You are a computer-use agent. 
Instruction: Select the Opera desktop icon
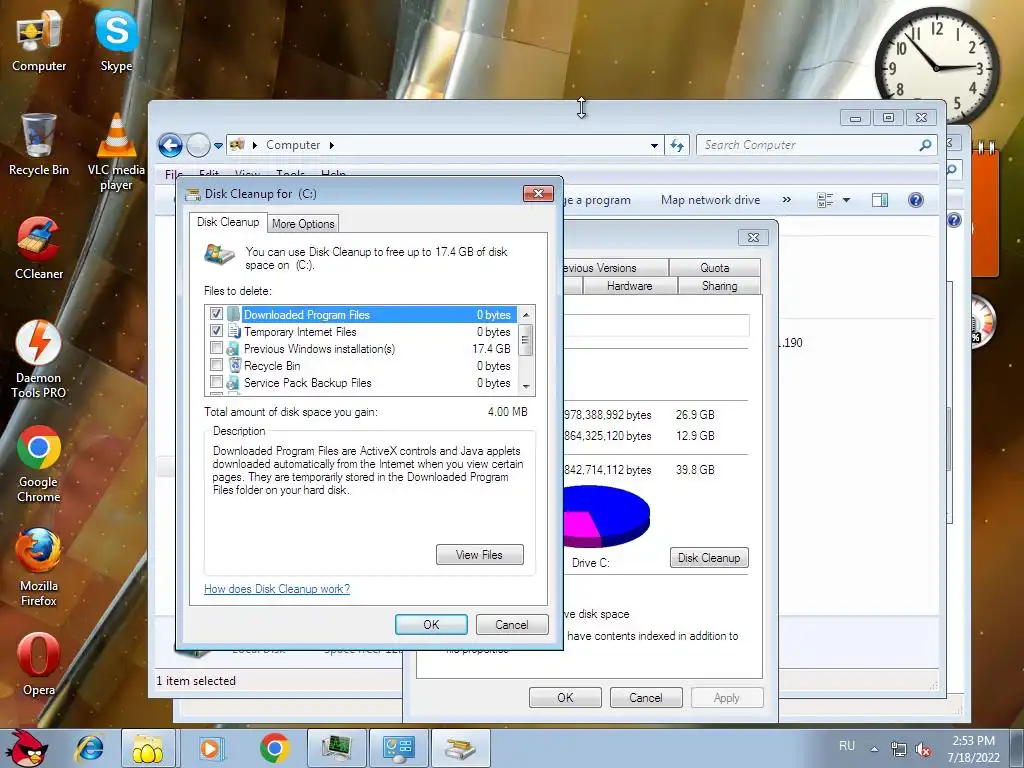(39, 664)
